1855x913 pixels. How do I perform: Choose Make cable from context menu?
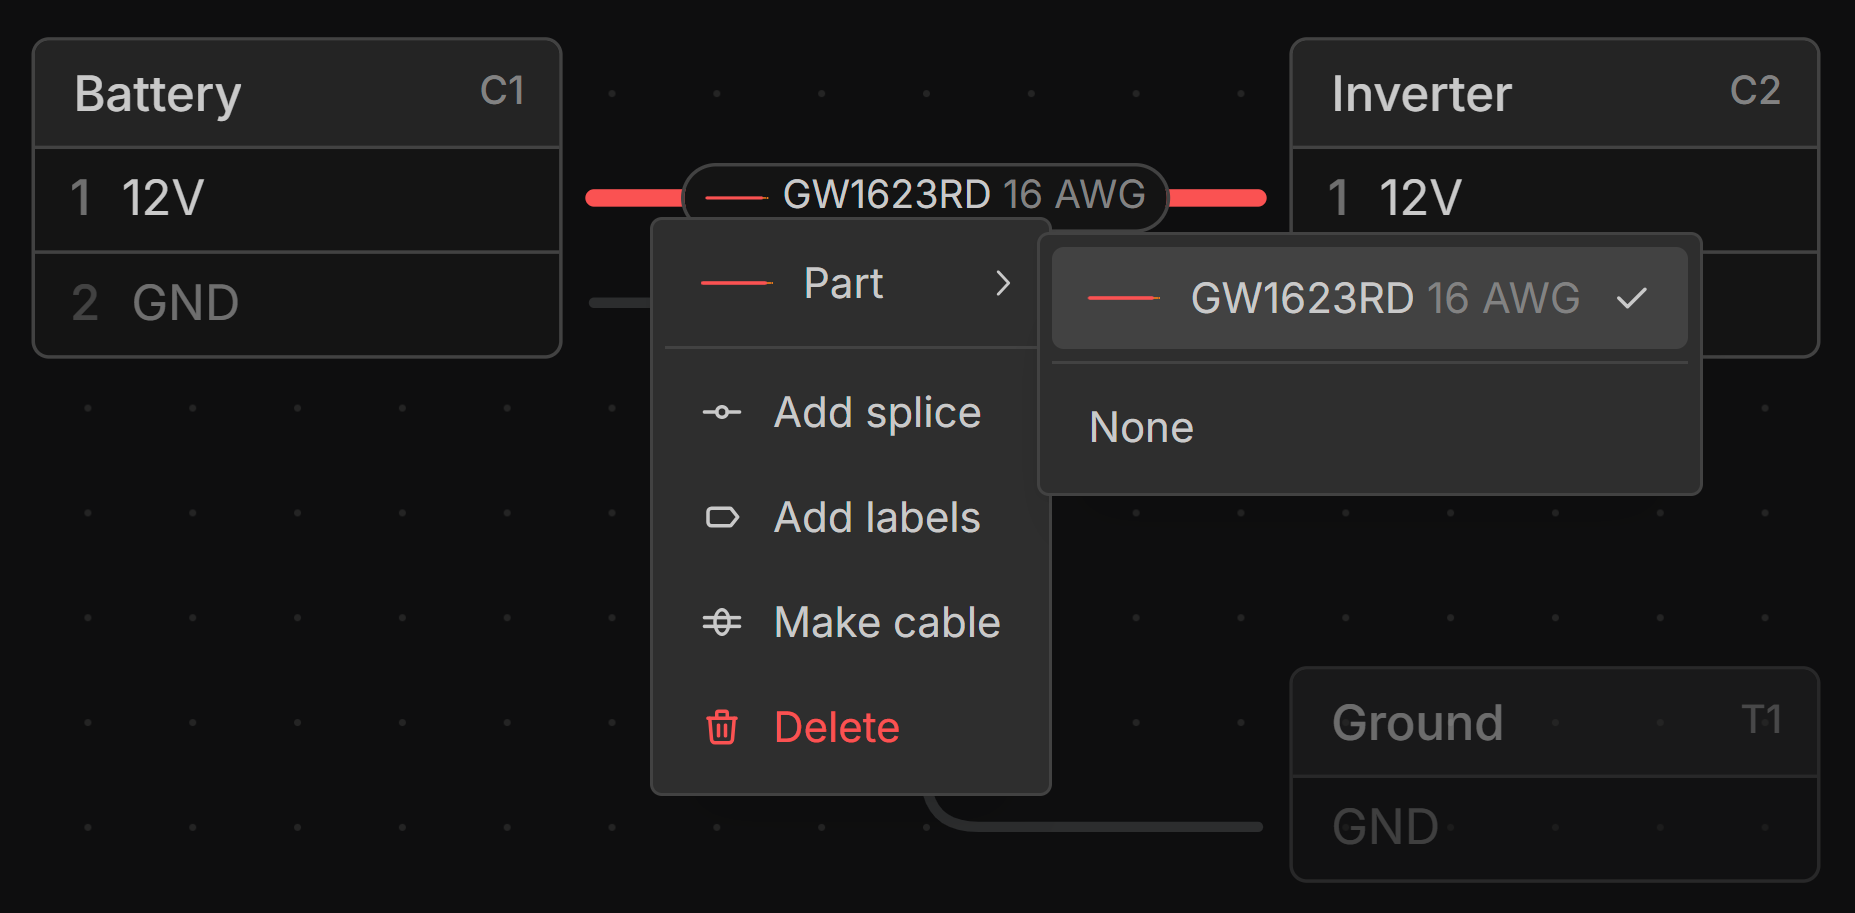point(886,622)
